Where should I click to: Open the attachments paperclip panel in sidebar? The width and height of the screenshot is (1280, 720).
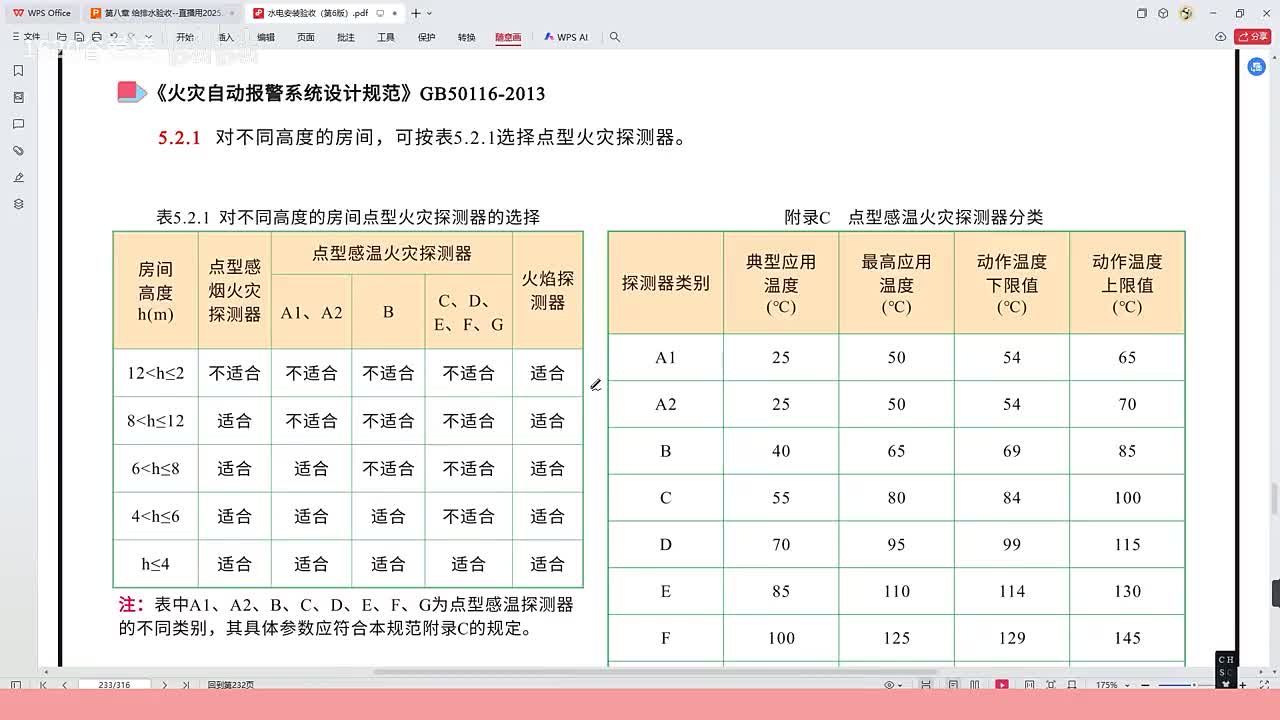(x=18, y=151)
